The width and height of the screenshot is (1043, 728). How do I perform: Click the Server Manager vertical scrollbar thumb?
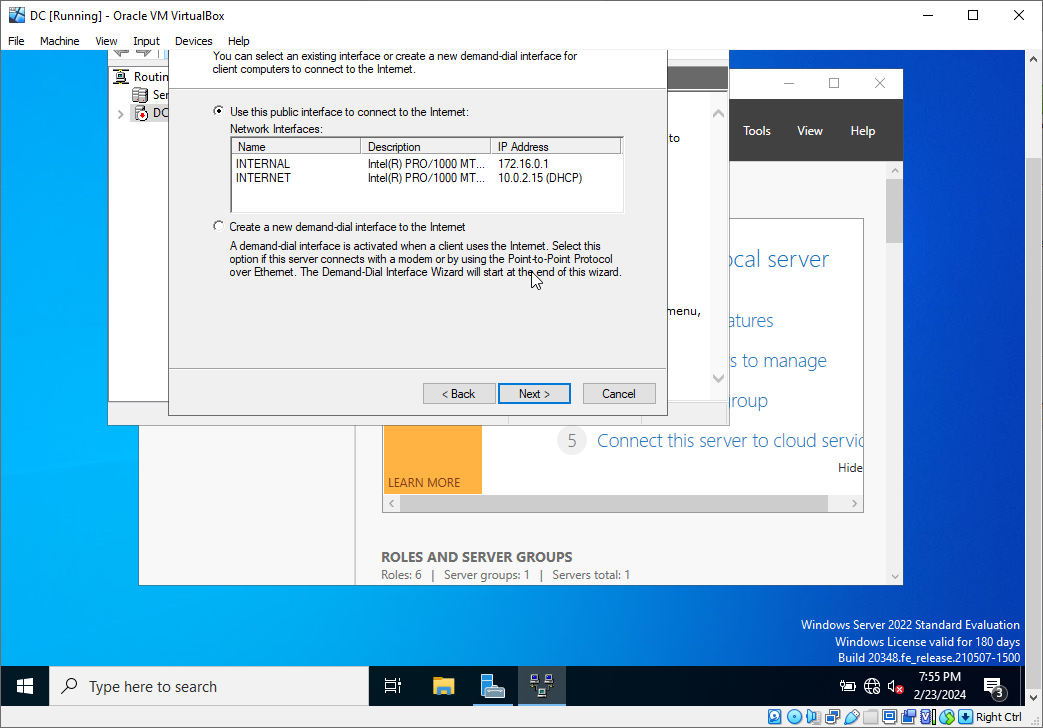(895, 211)
